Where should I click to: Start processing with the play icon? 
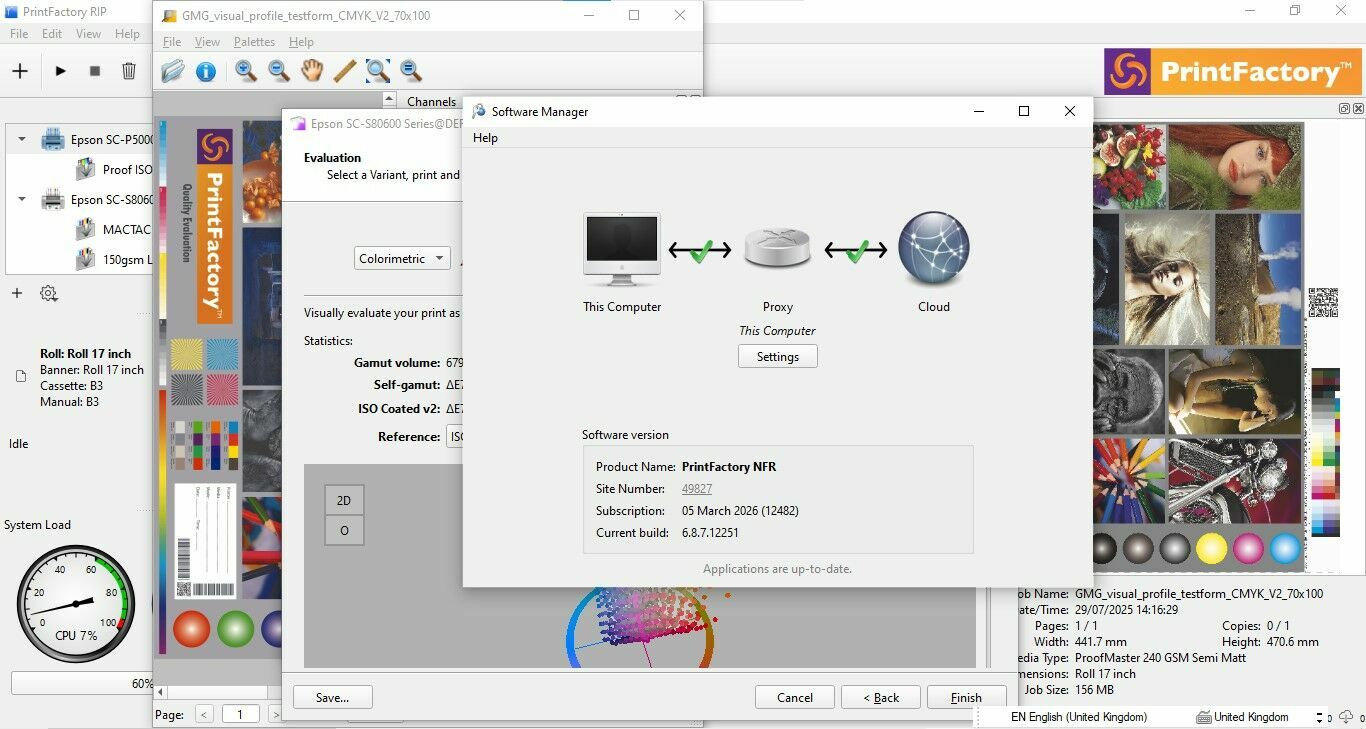coord(61,71)
